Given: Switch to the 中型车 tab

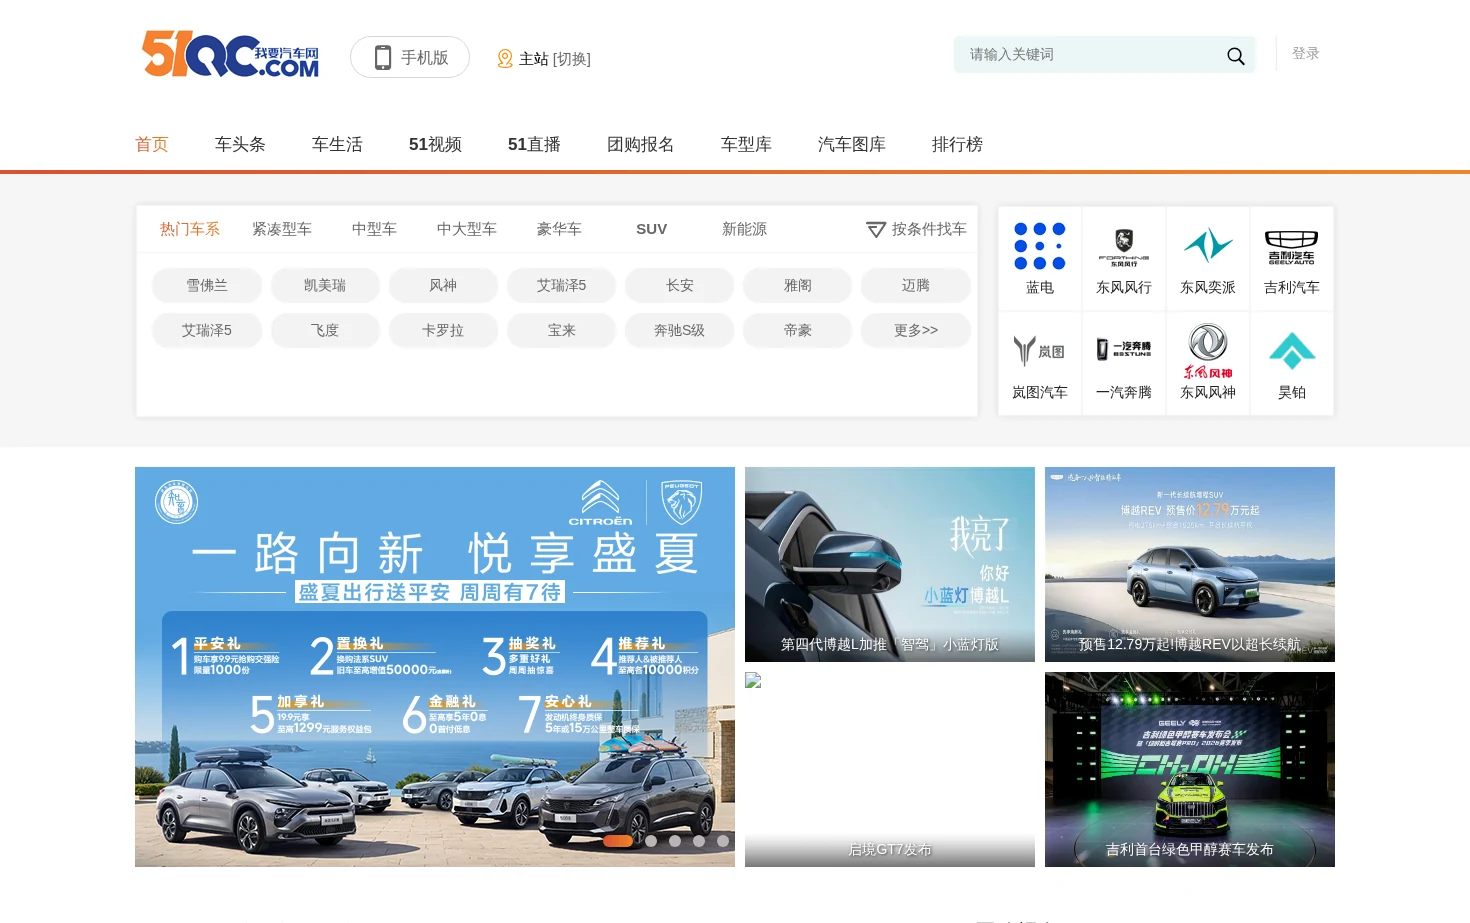Looking at the screenshot, I should coord(374,229).
